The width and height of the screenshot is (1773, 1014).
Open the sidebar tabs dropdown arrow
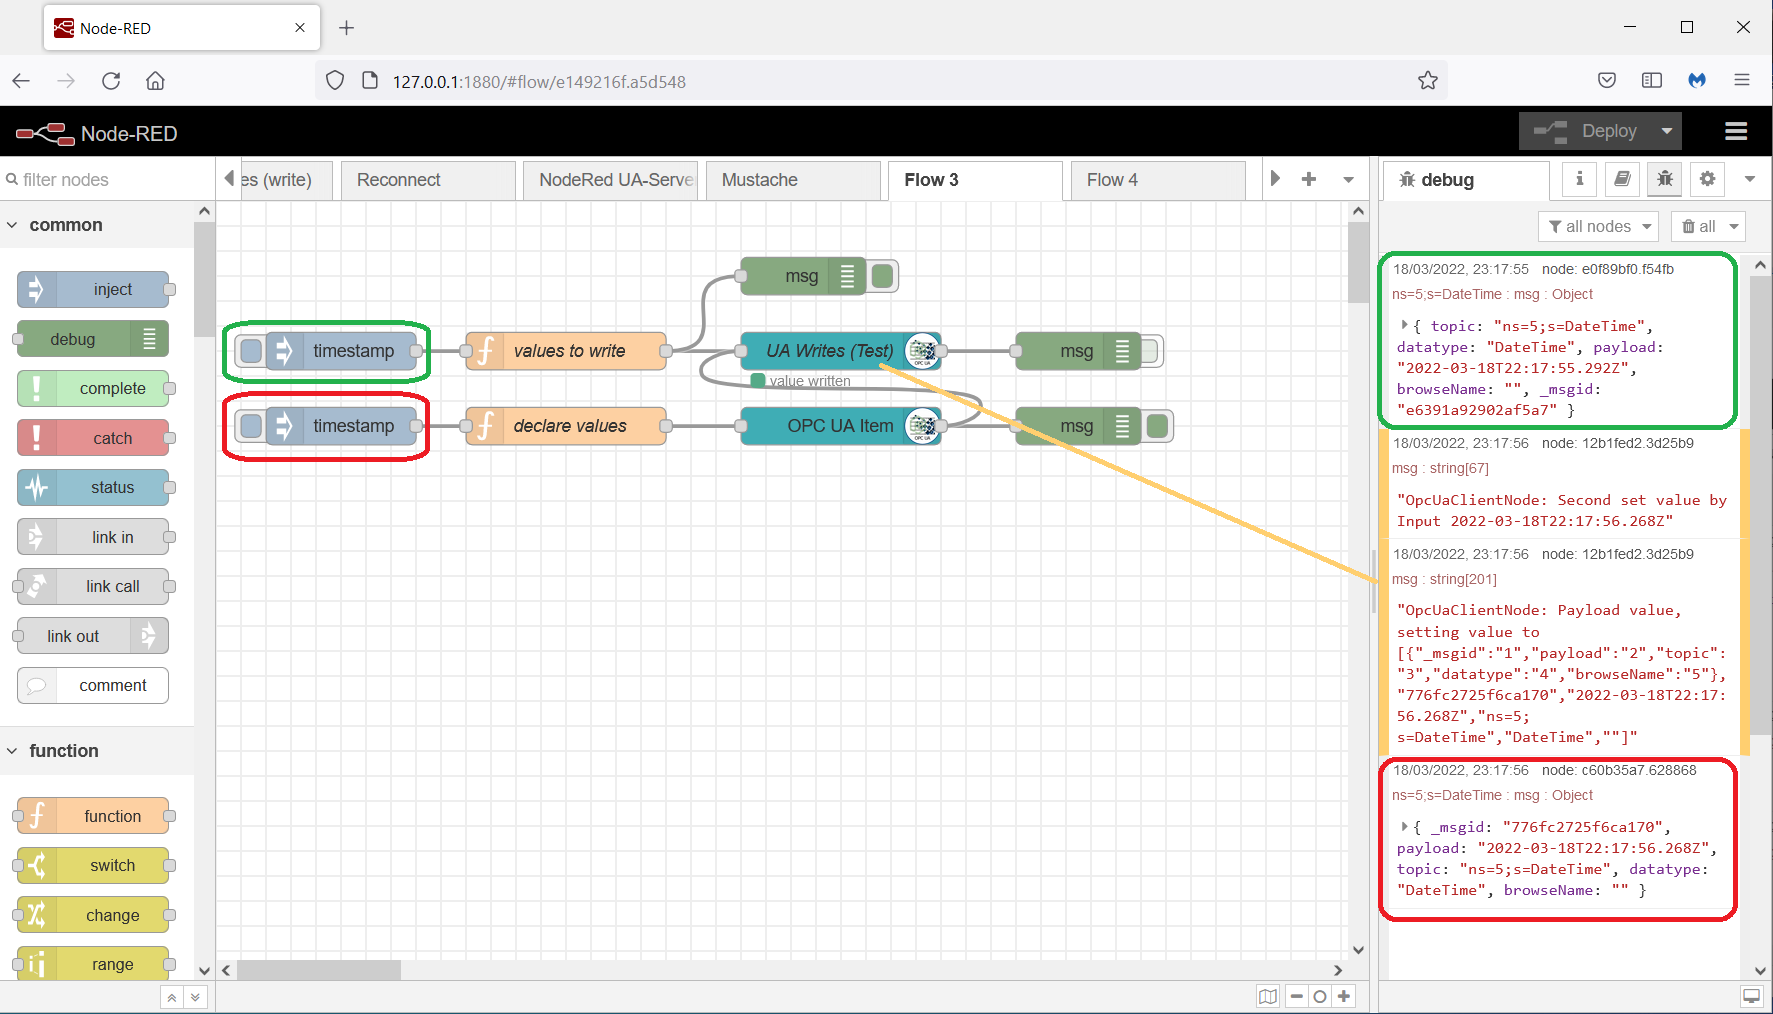[1749, 179]
